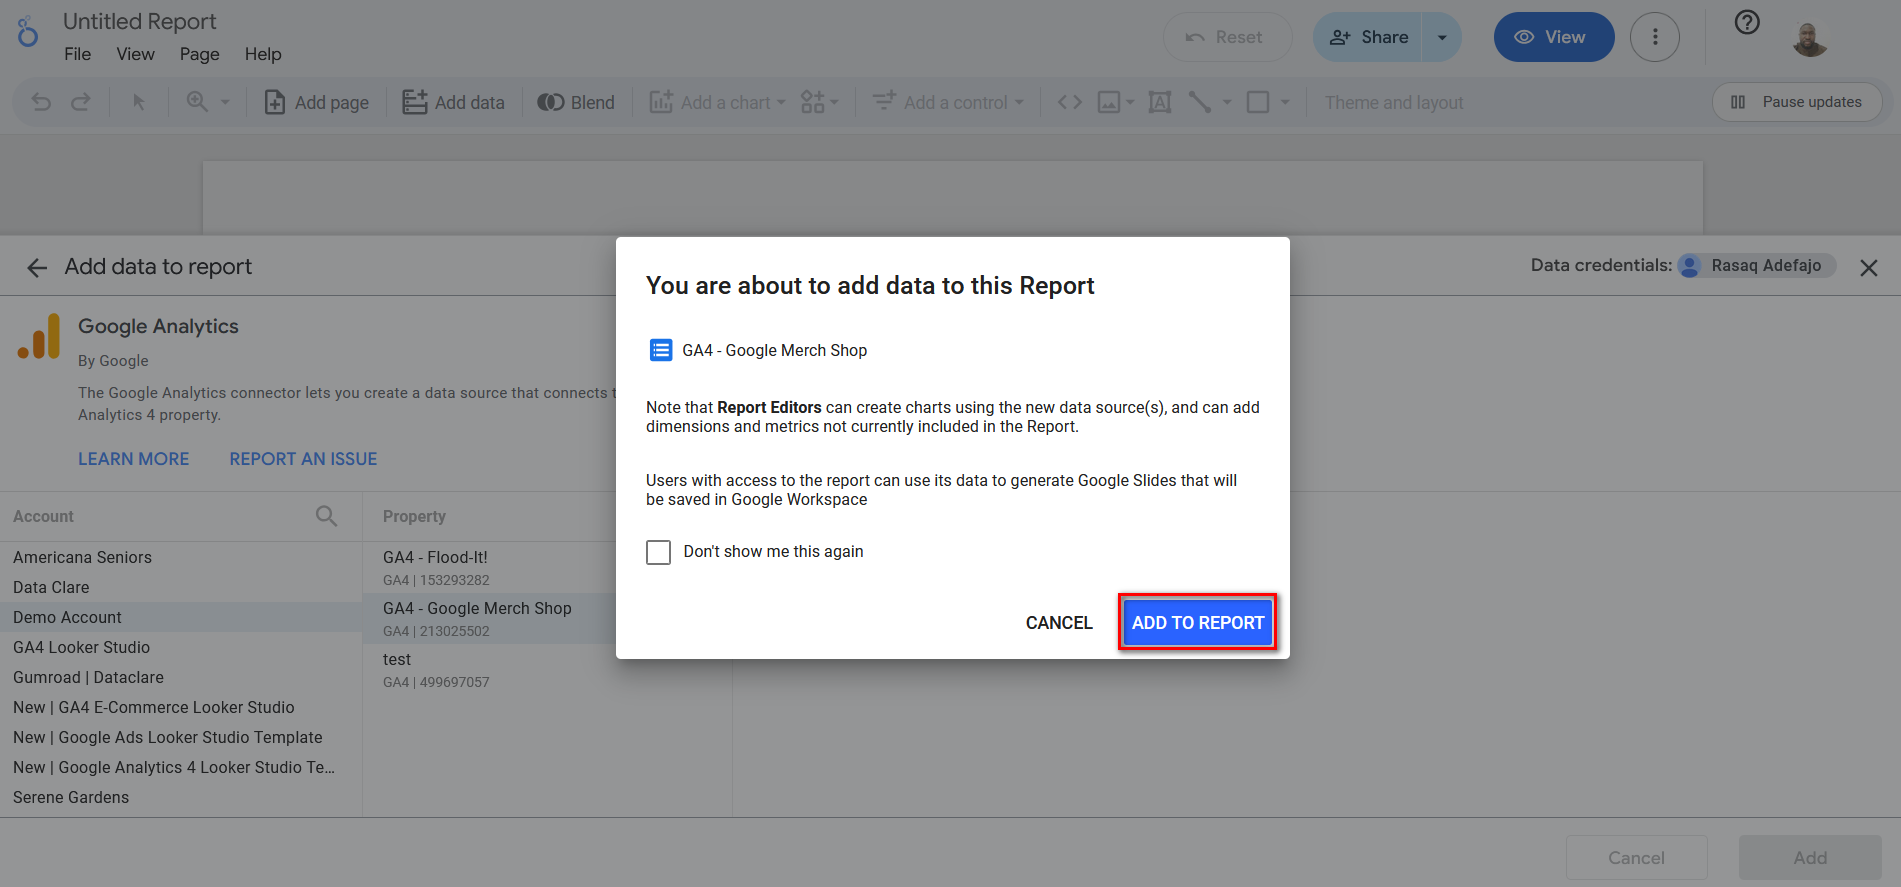1901x887 pixels.
Task: Click the Untitled Report title
Action: click(140, 21)
